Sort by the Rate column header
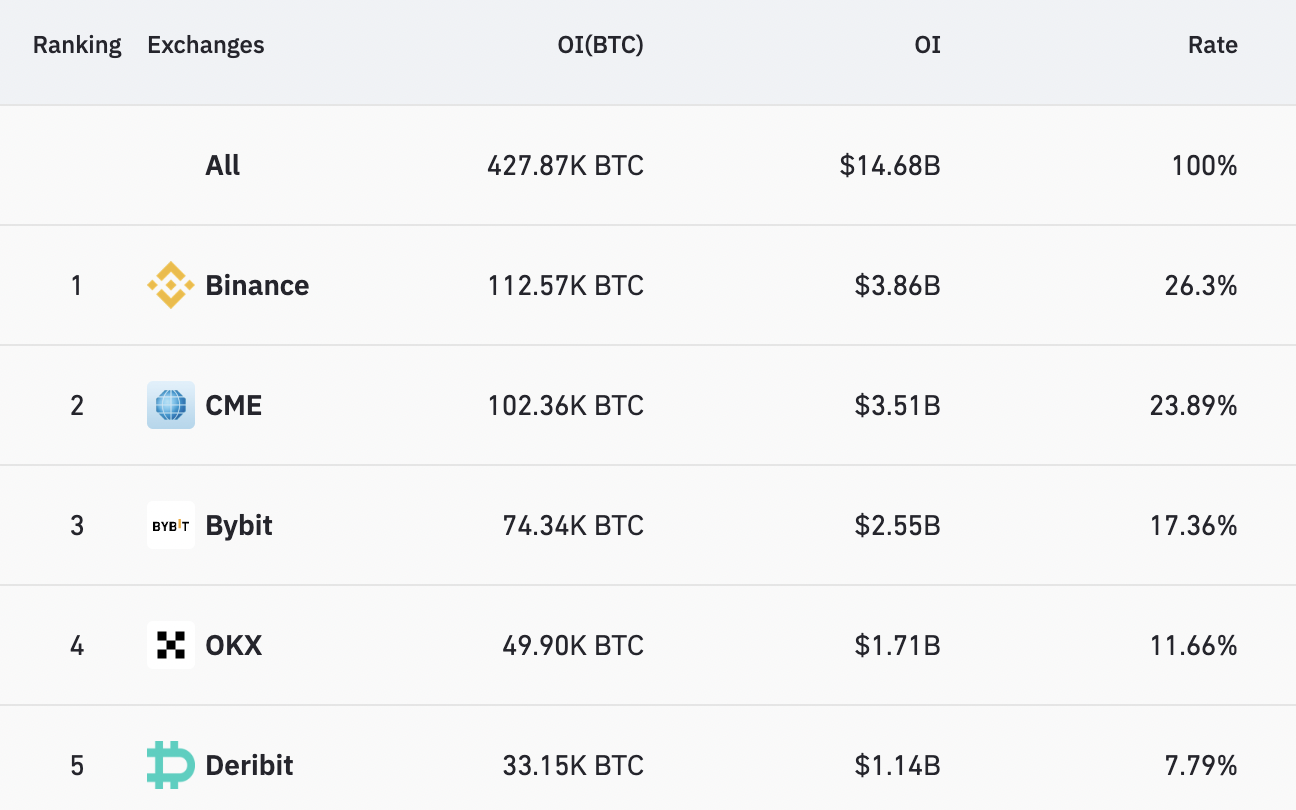 (x=1212, y=45)
